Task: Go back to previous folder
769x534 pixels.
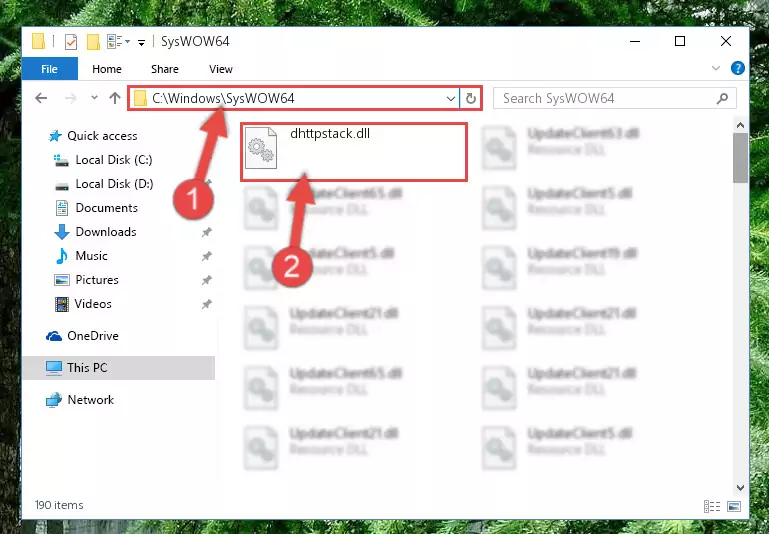Action: [x=41, y=98]
